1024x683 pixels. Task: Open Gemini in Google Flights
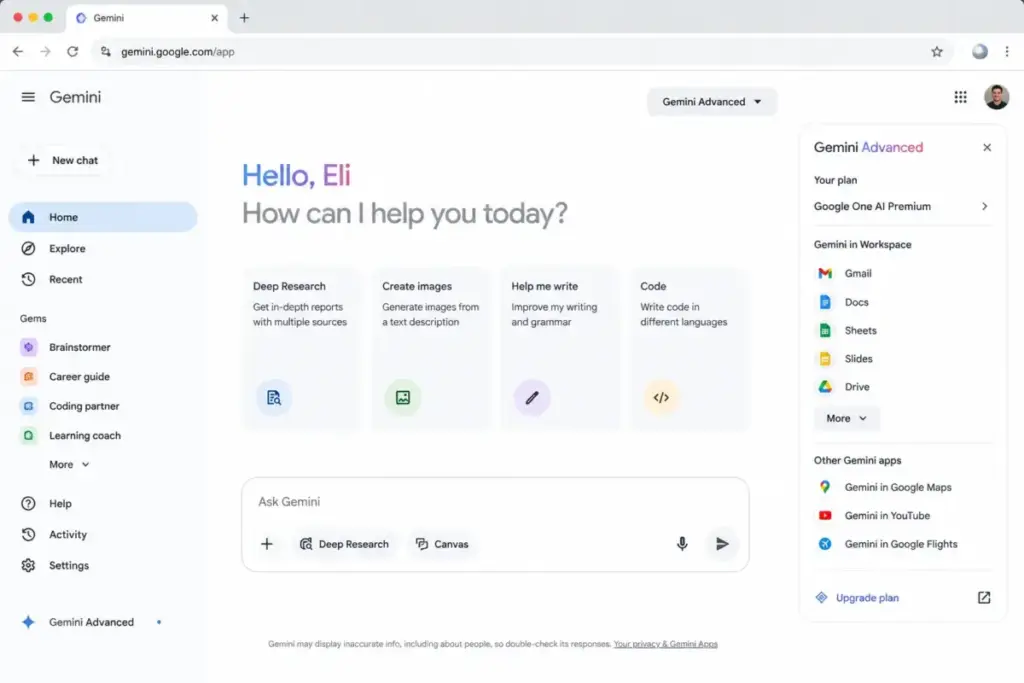(888, 544)
